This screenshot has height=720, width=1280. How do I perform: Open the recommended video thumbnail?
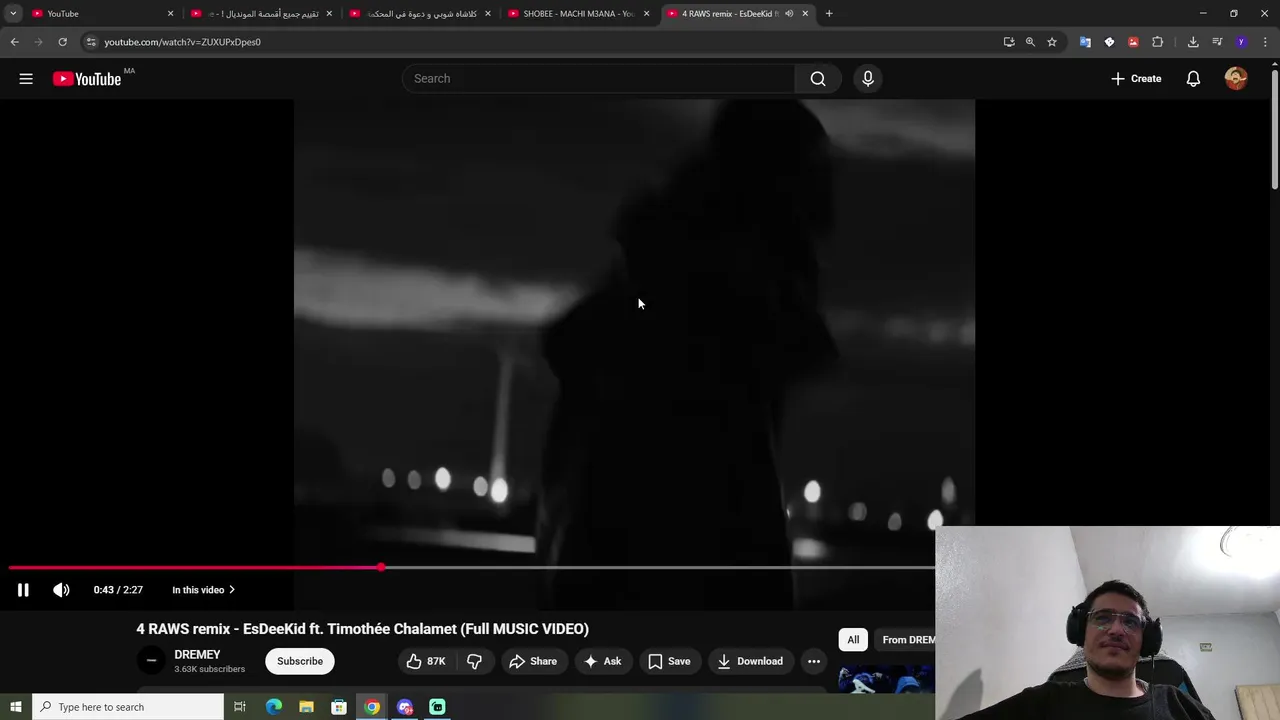click(x=886, y=678)
